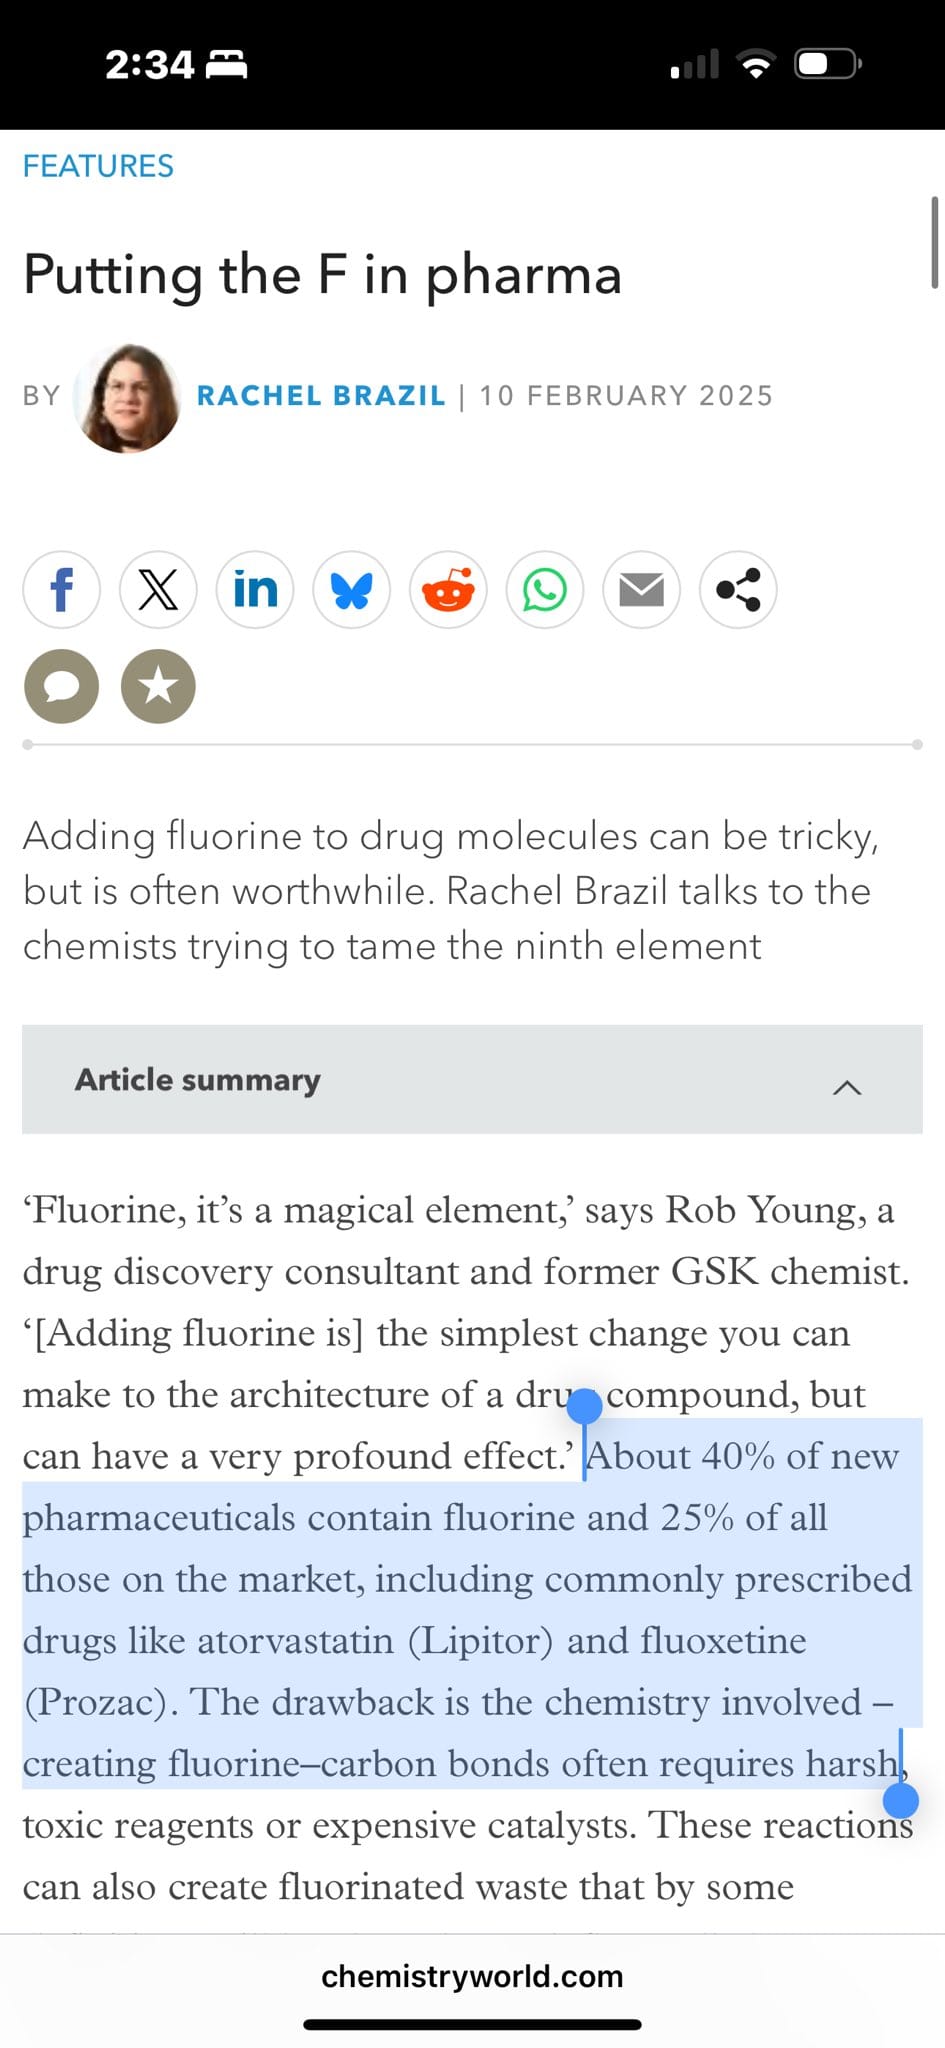Share article on LinkedIn
945x2048 pixels.
(255, 590)
